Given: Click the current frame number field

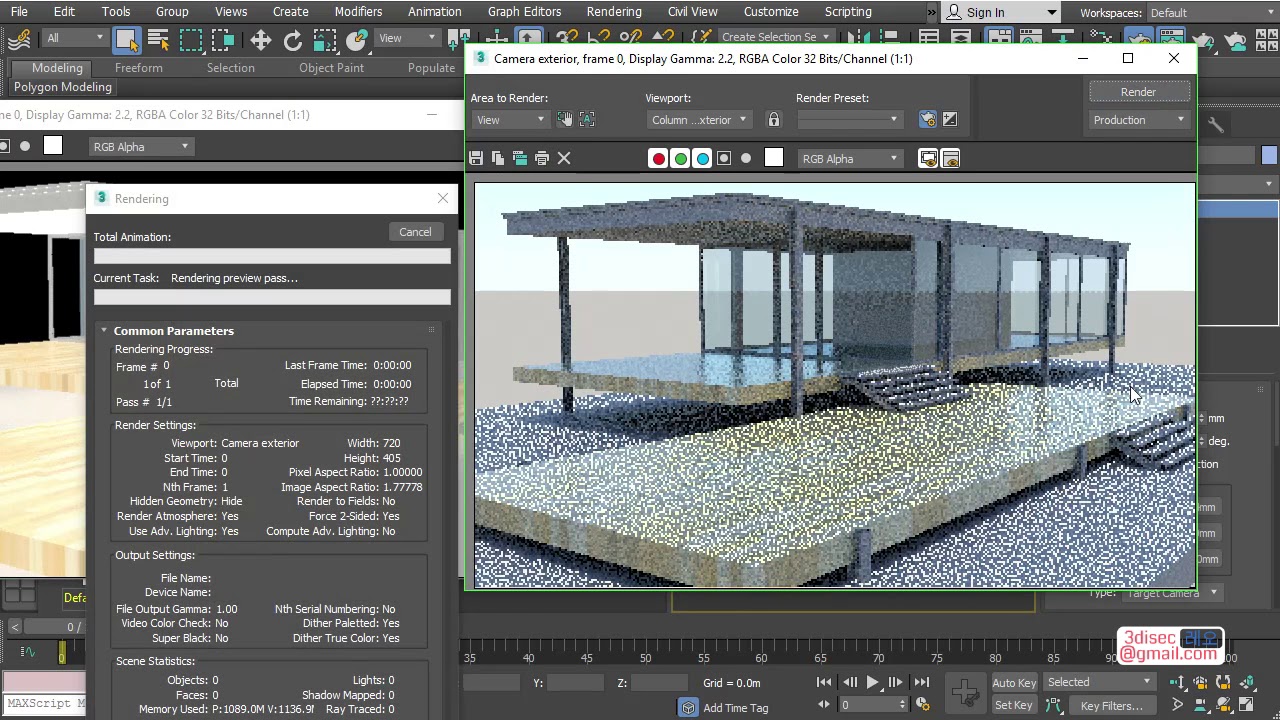Looking at the screenshot, I should tap(865, 705).
